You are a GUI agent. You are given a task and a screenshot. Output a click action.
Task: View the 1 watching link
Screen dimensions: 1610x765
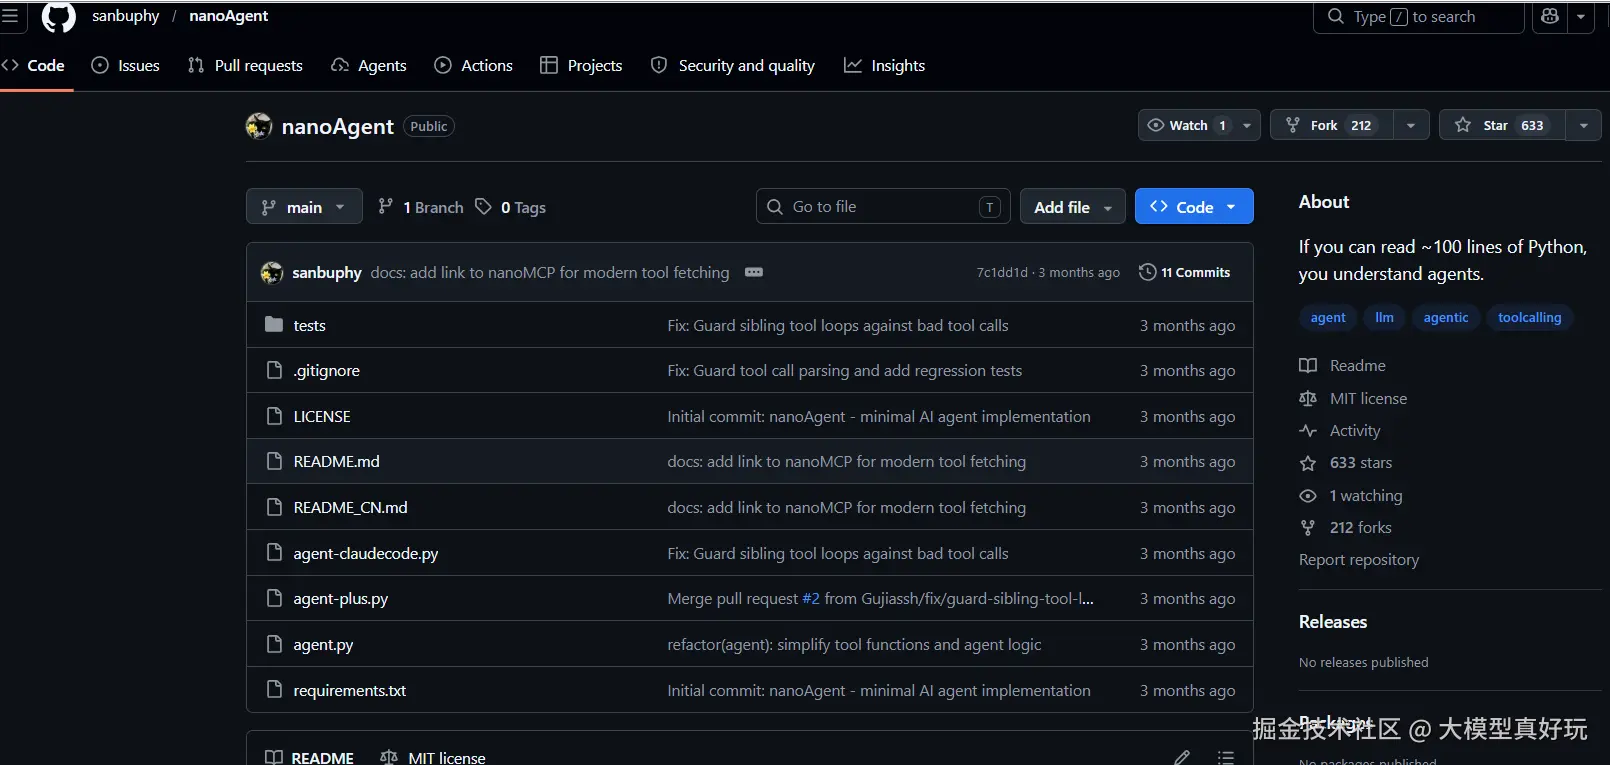coord(1351,495)
